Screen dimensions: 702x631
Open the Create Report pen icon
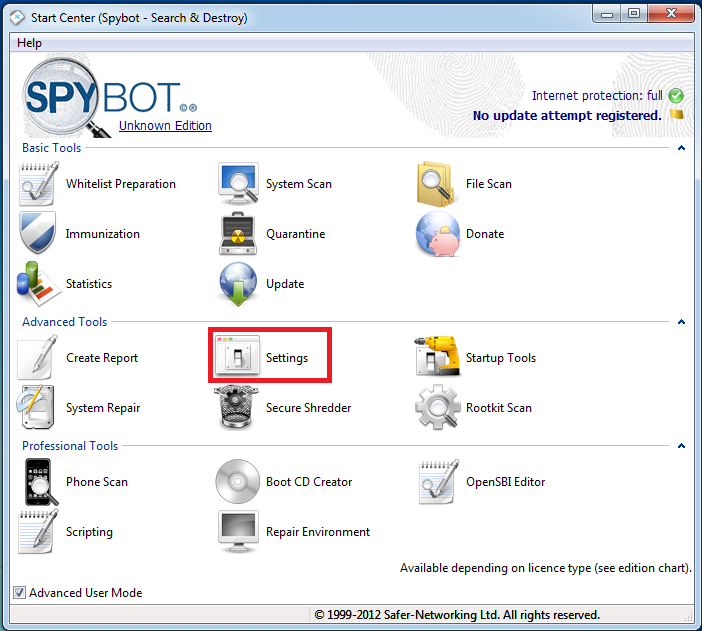(x=38, y=357)
